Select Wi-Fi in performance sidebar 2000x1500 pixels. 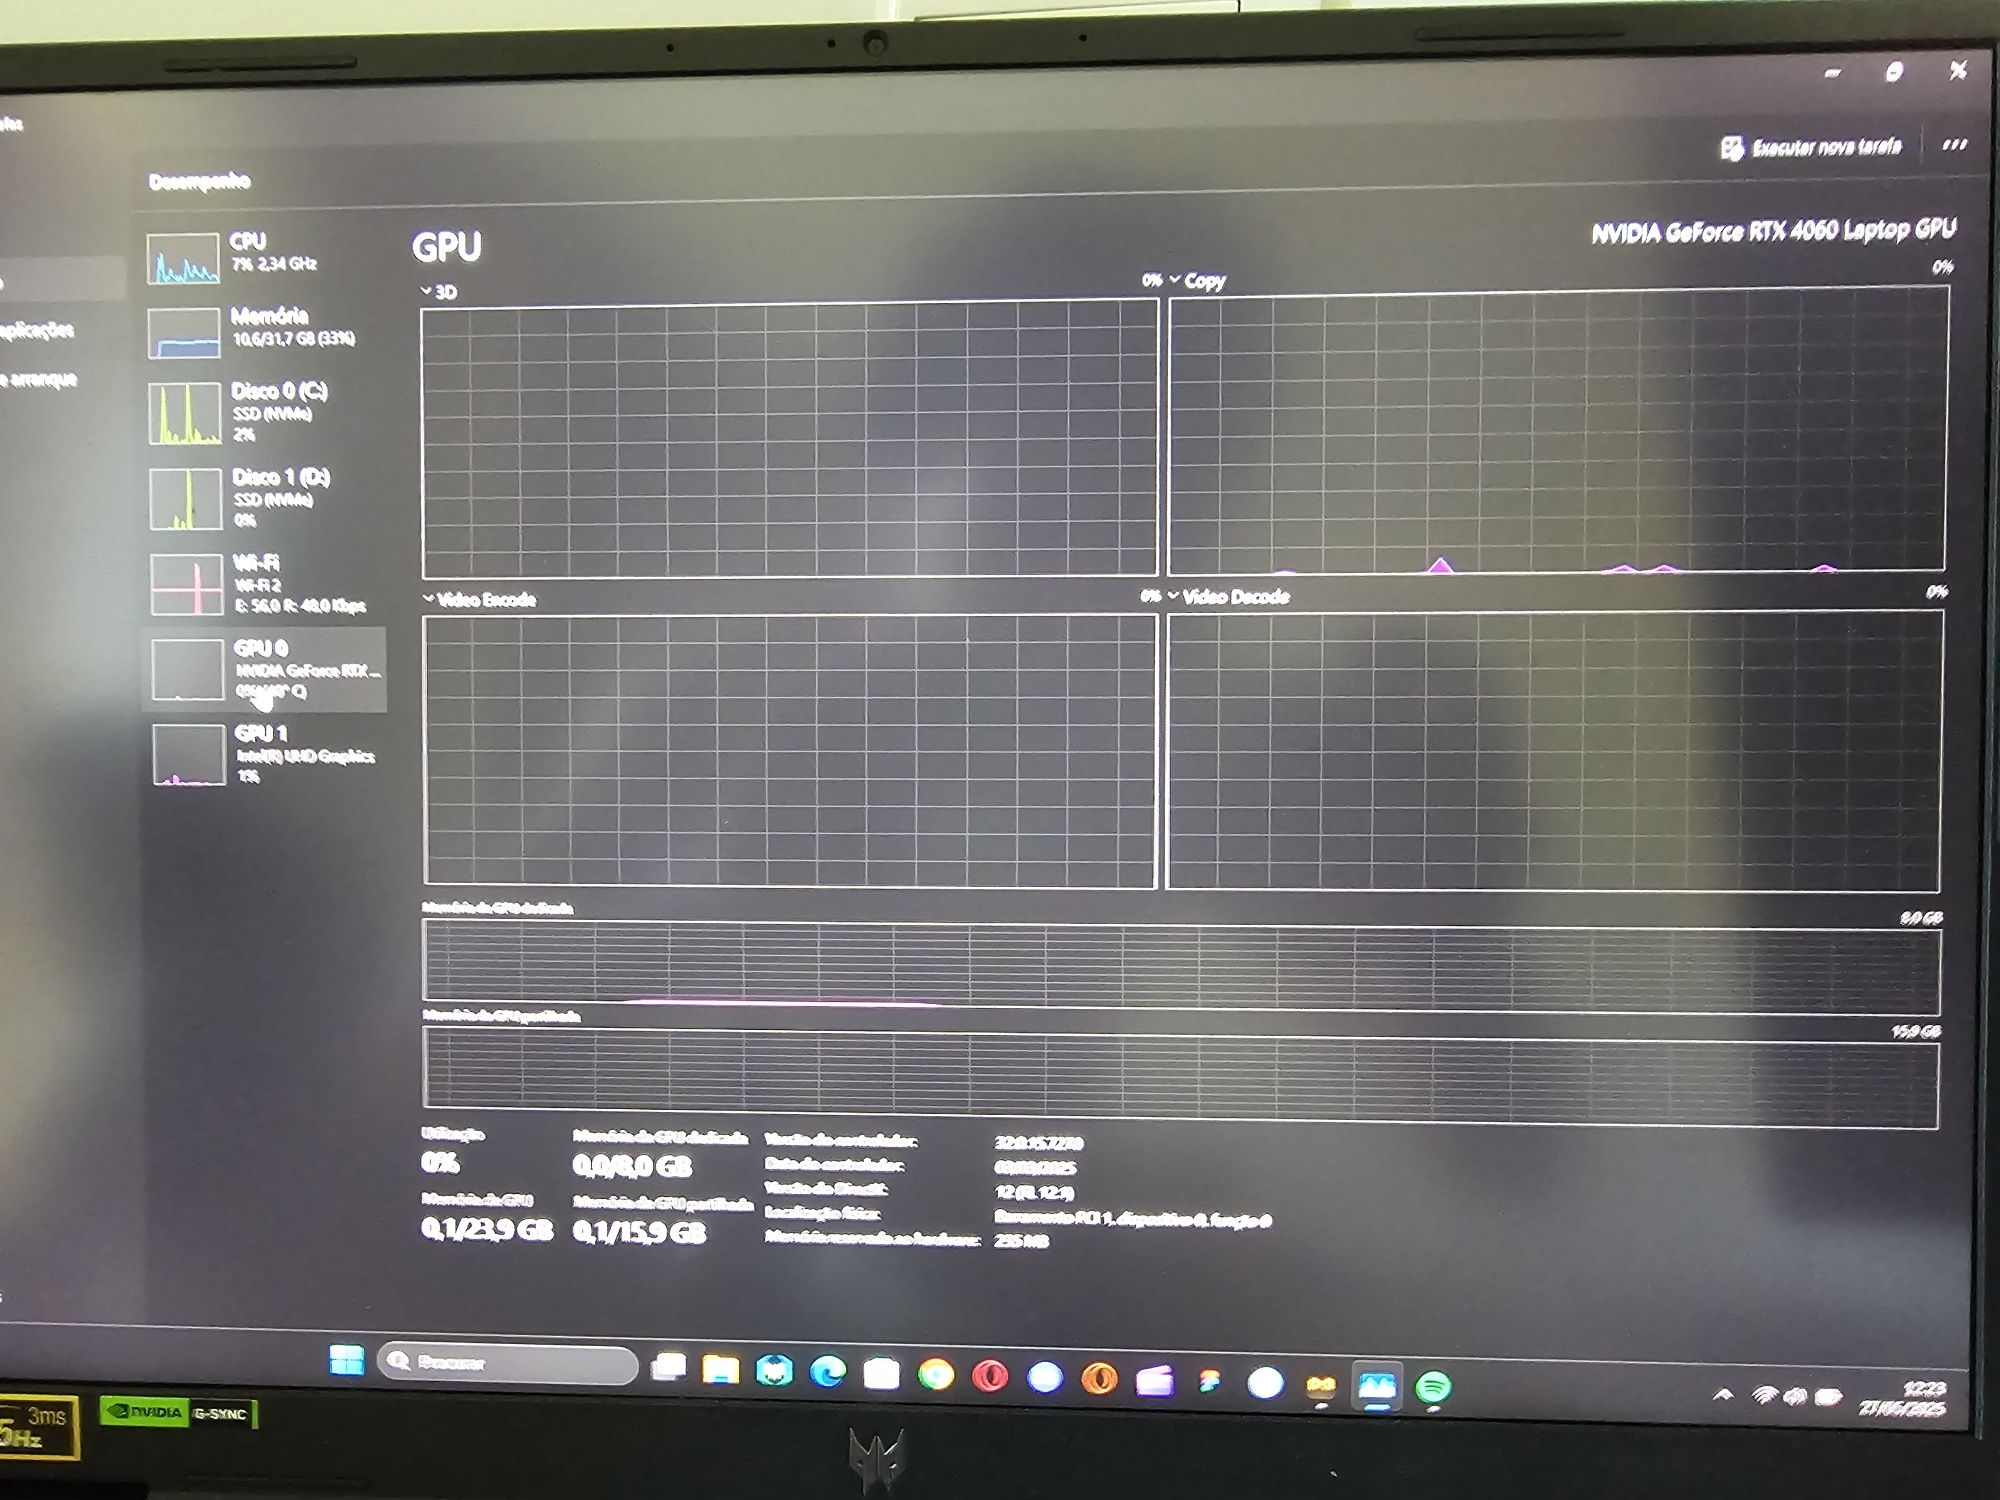tap(264, 584)
